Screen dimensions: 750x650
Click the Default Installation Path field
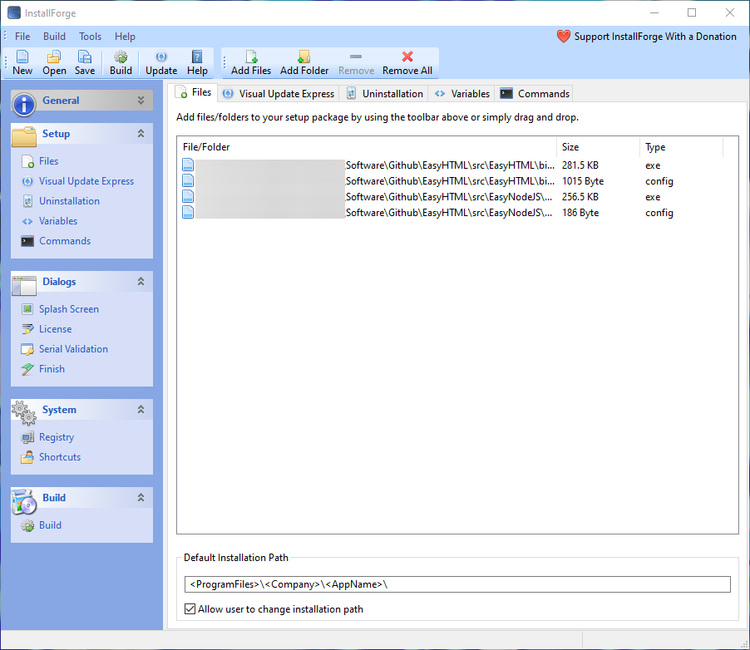coord(457,584)
